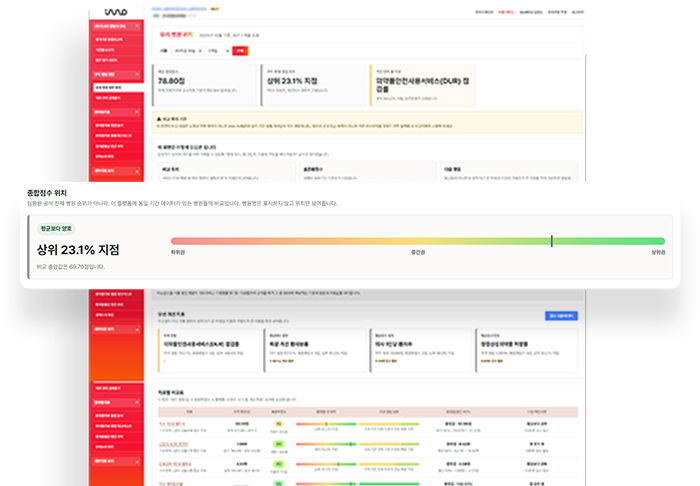Click the 평균보다 양호 badge
This screenshot has width=700, height=486.
tap(56, 228)
